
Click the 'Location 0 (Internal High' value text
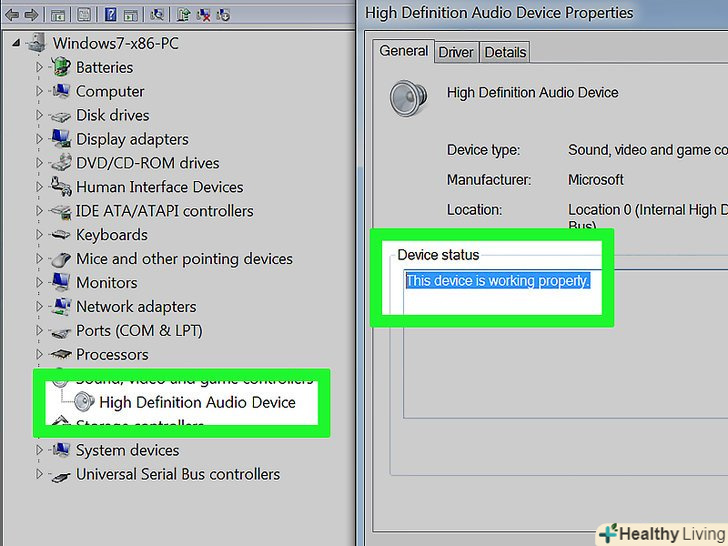tap(648, 210)
